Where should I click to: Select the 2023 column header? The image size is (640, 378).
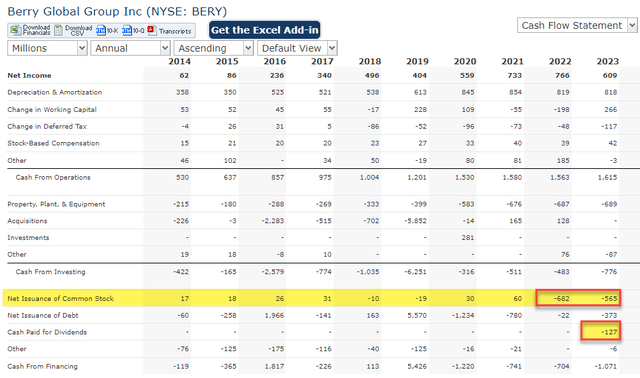tap(608, 62)
